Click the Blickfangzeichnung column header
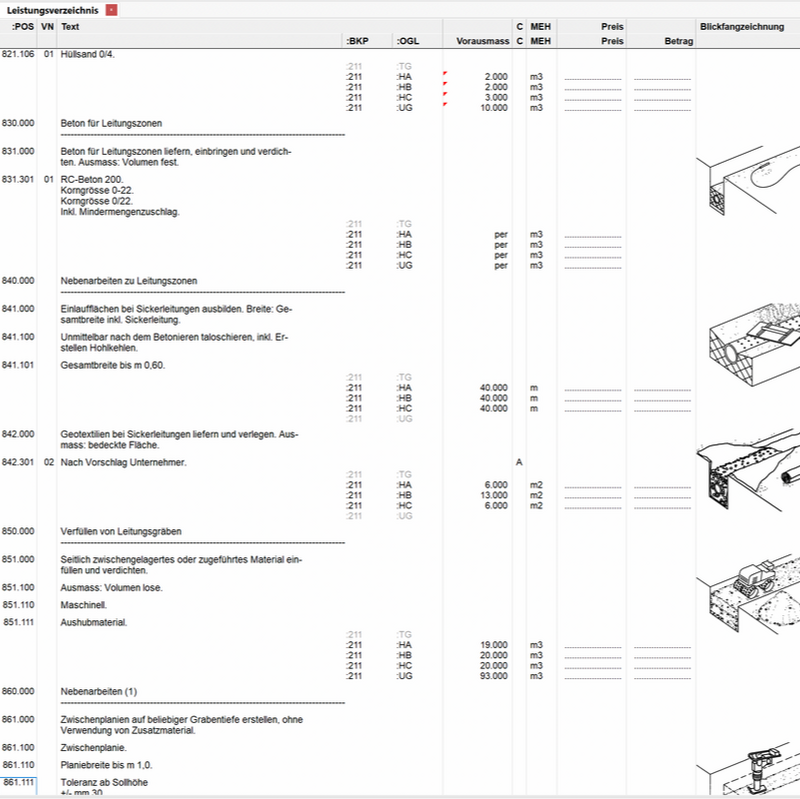Screen dimensions: 800x799 pos(741,27)
